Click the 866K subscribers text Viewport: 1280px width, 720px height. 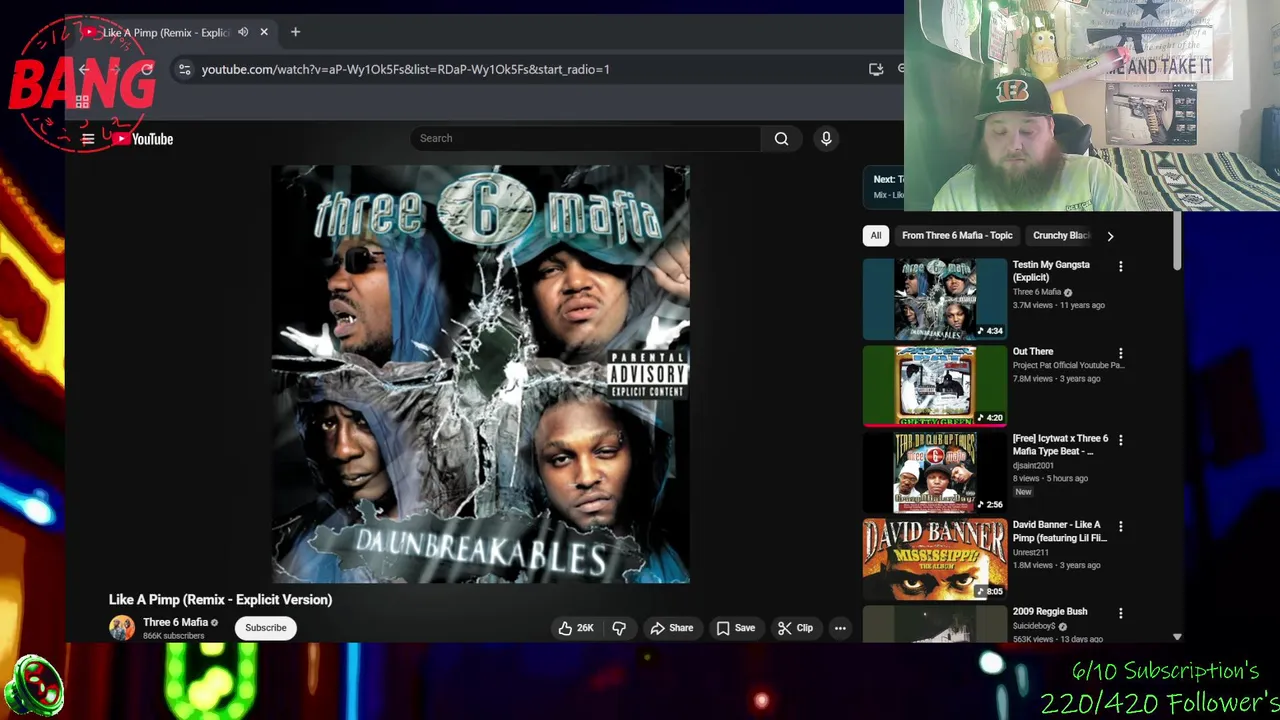[173, 636]
